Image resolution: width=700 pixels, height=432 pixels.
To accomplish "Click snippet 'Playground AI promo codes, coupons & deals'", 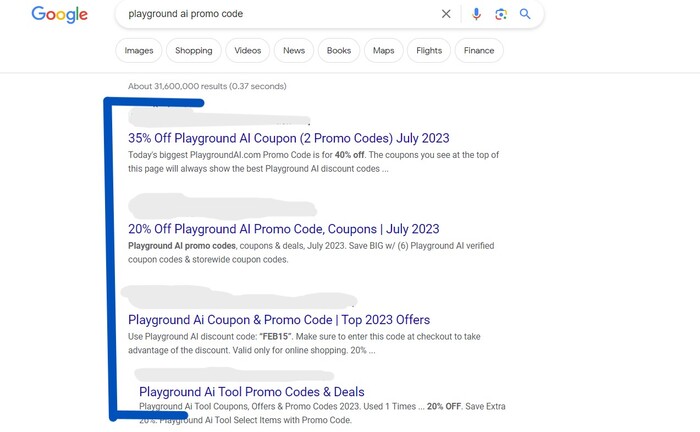I will click(x=311, y=253).
